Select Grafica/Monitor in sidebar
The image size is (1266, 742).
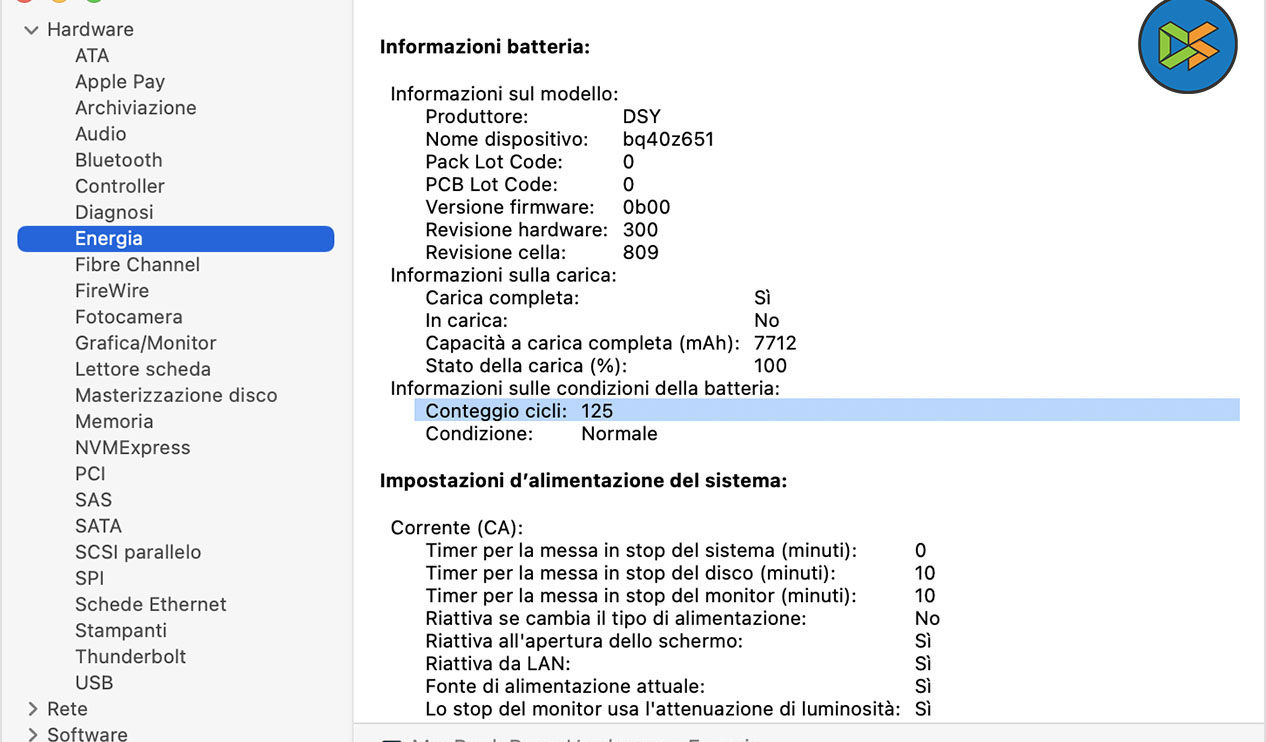[145, 343]
